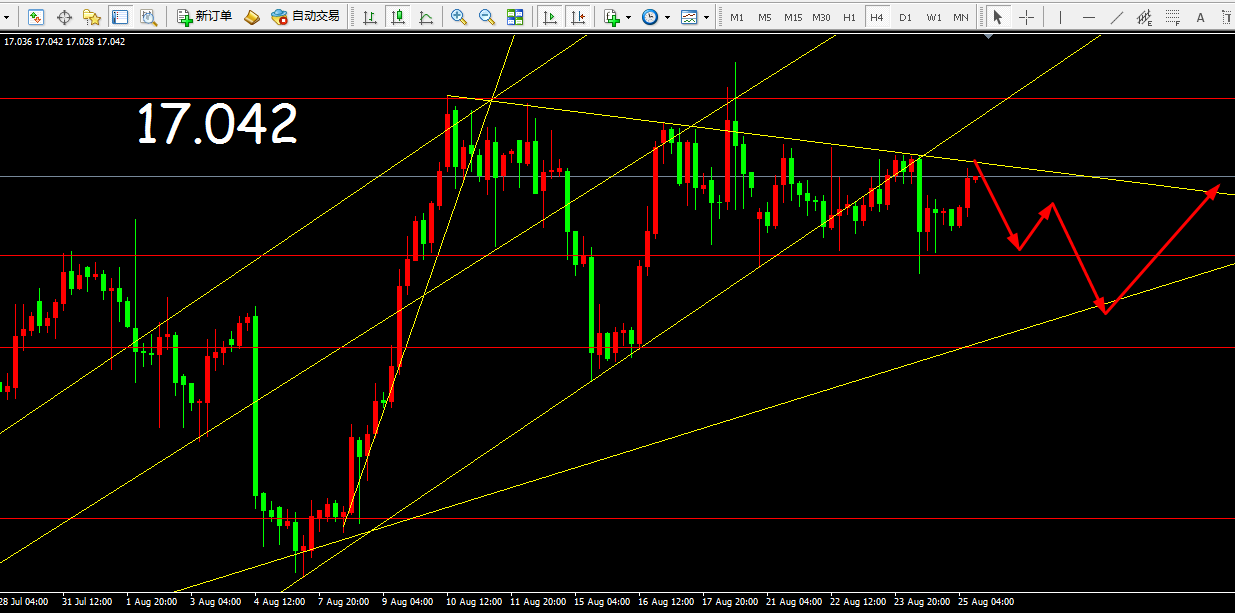
Task: Select the horizontal line tool
Action: 1089,17
